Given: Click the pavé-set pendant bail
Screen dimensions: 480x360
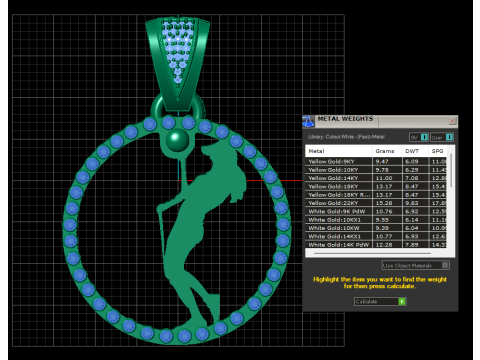Looking at the screenshot, I should coord(178,63).
